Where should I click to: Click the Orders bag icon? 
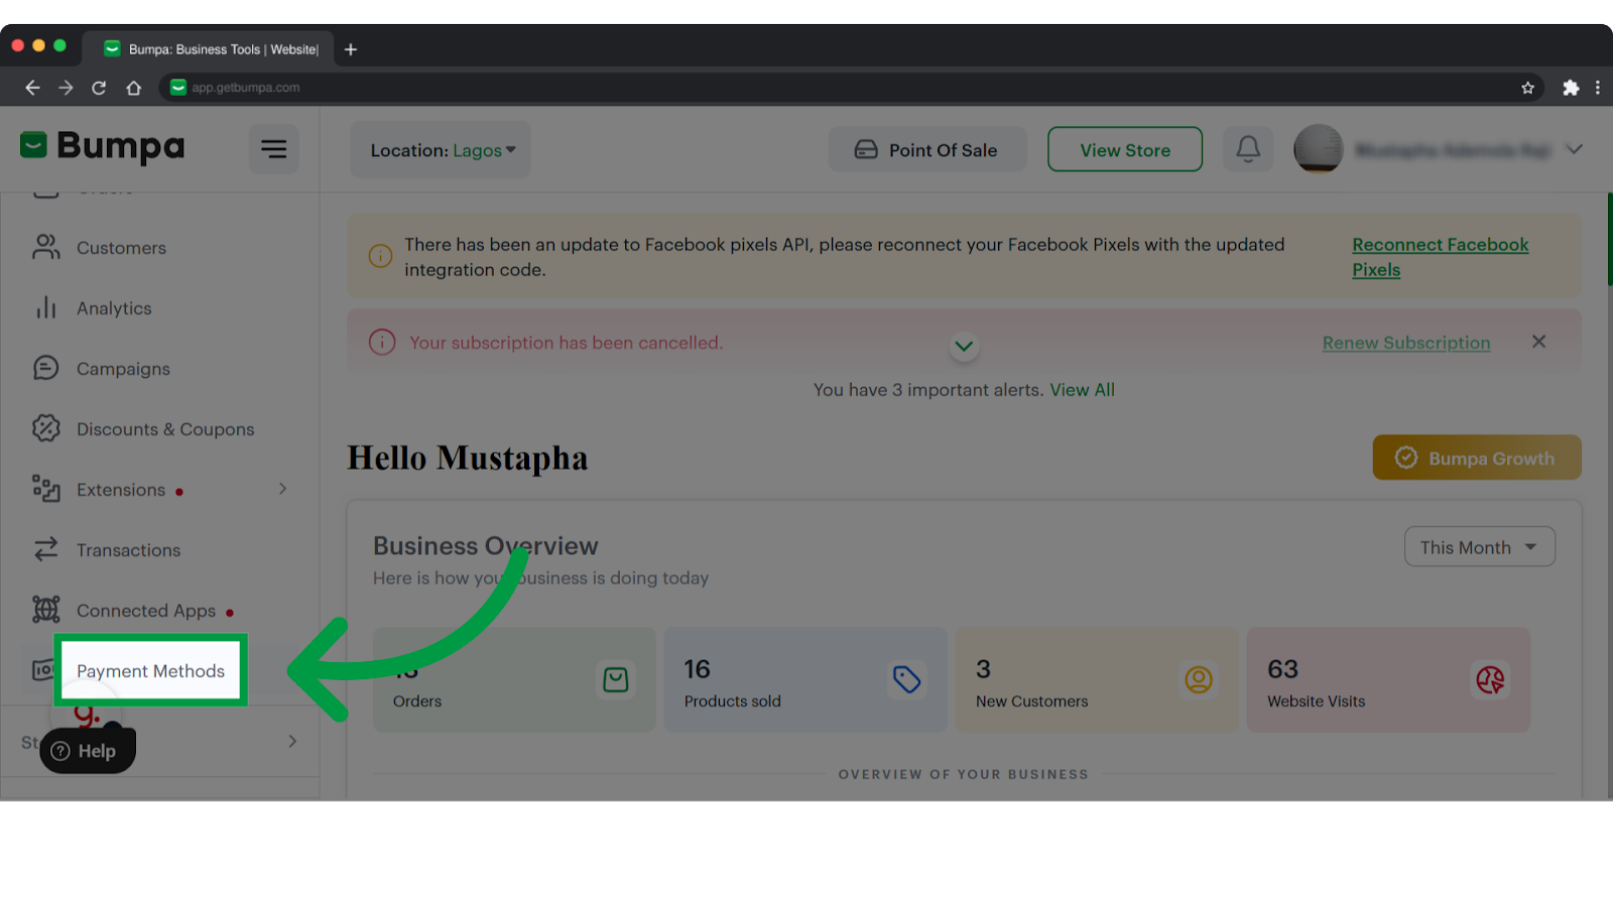[x=616, y=680]
